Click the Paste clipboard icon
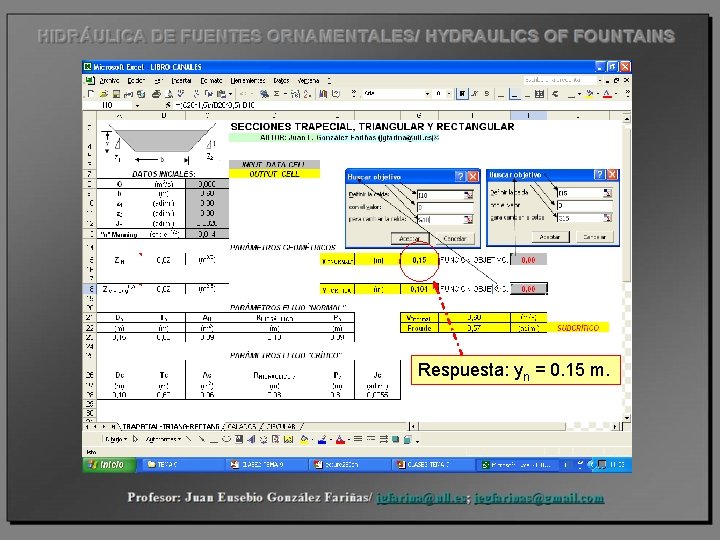Image resolution: width=720 pixels, height=540 pixels. [221, 94]
